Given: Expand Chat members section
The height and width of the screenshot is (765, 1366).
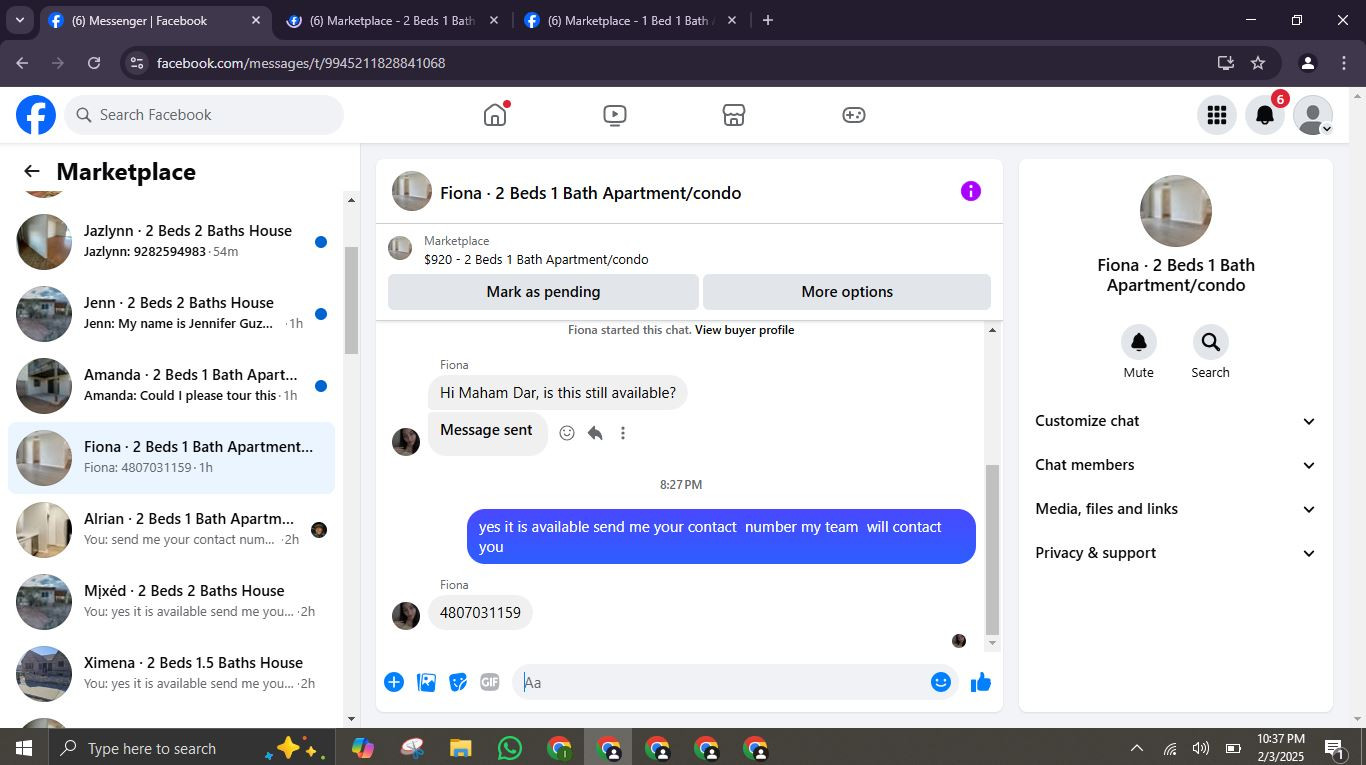Looking at the screenshot, I should coord(1176,465).
